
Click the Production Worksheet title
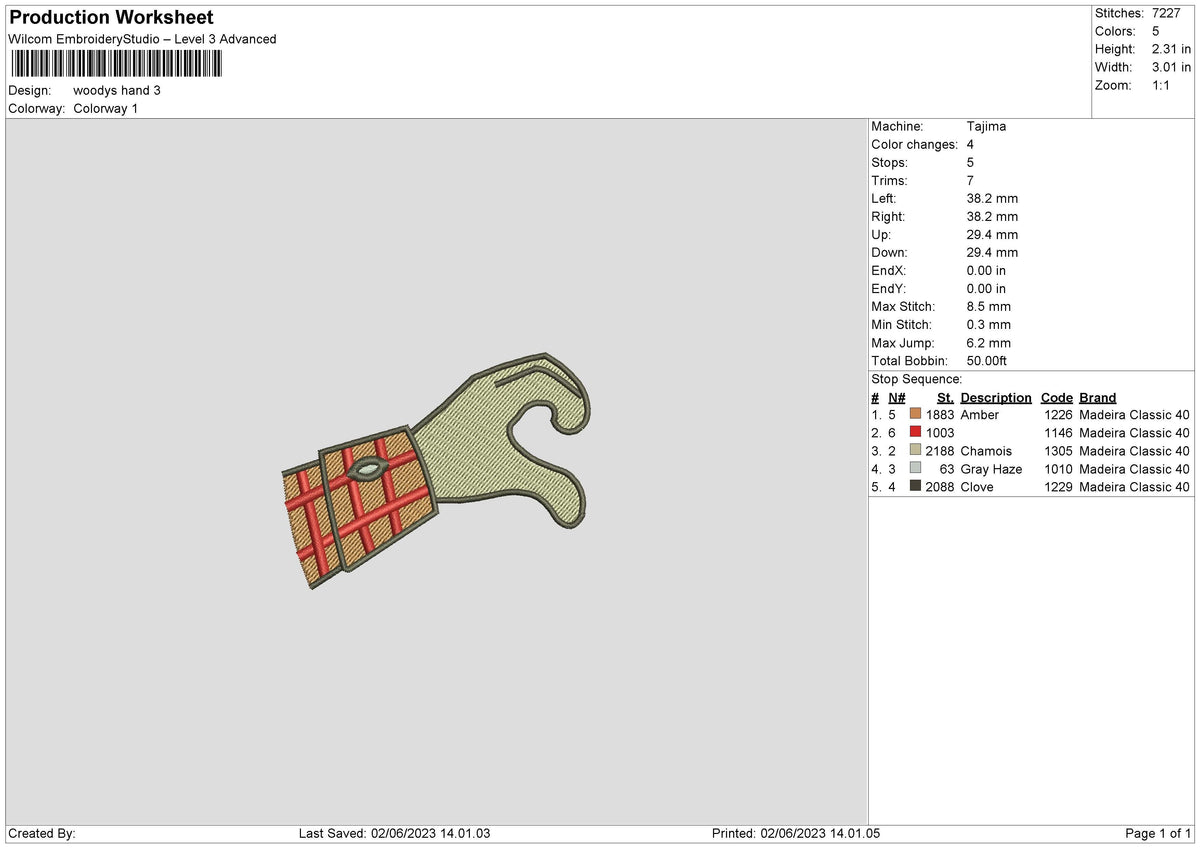click(111, 18)
